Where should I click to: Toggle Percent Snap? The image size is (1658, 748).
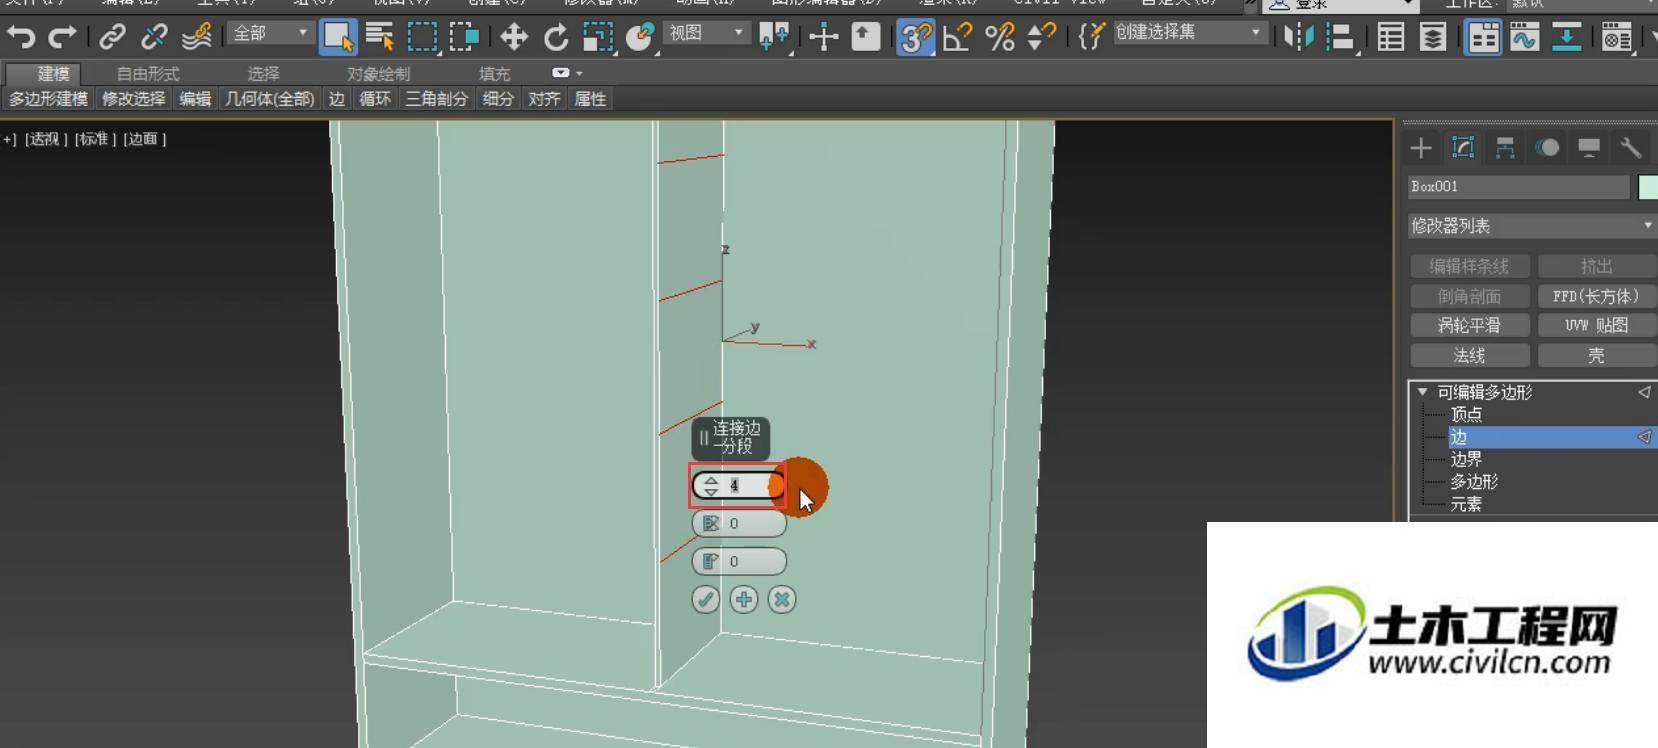(1000, 38)
